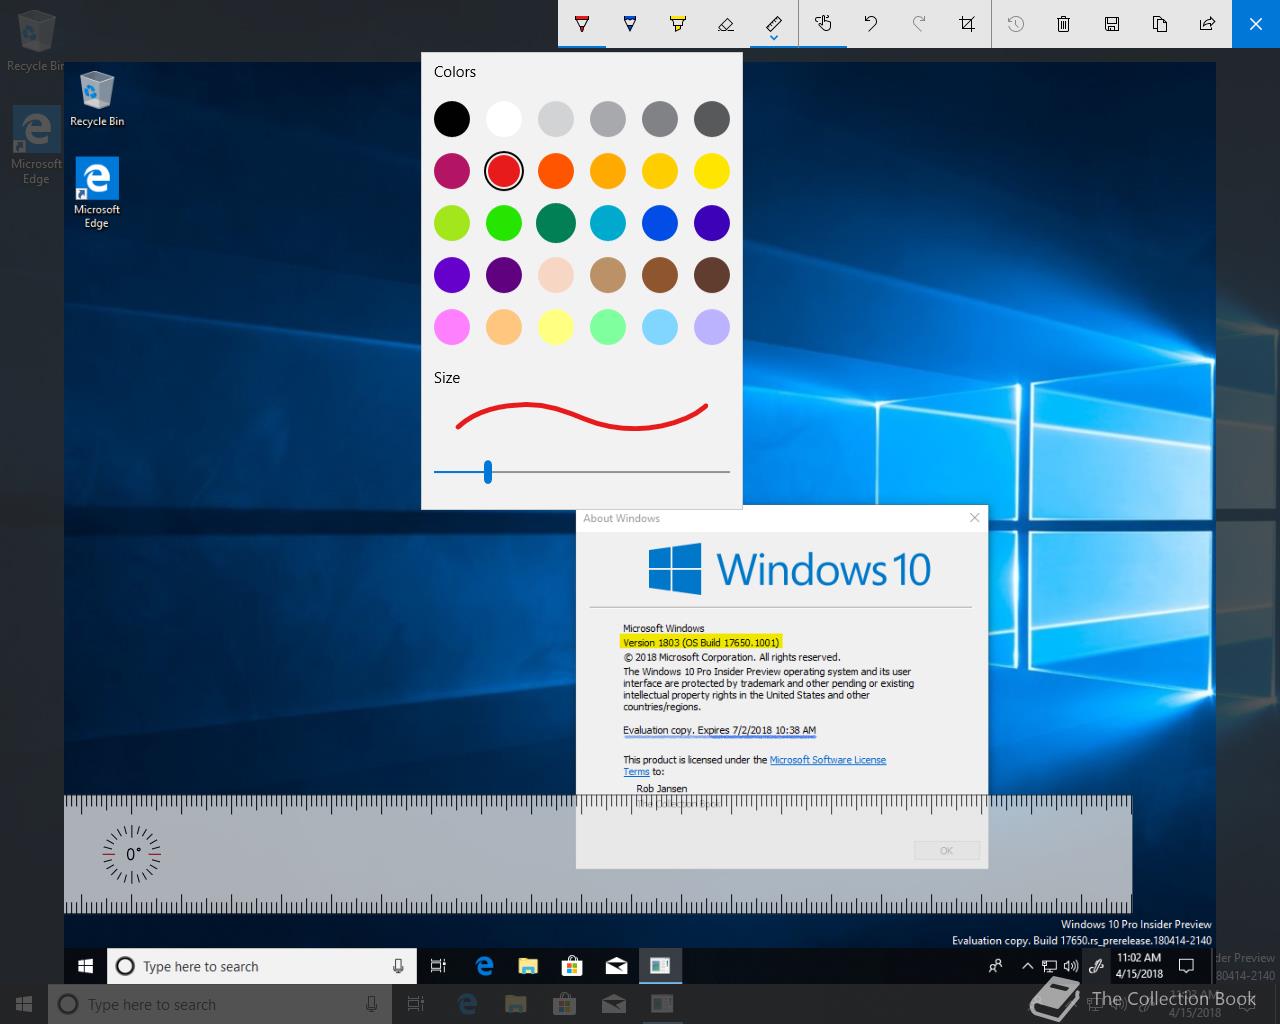
Task: Click Recycle Bin inside the captured screenshot
Action: (x=97, y=99)
